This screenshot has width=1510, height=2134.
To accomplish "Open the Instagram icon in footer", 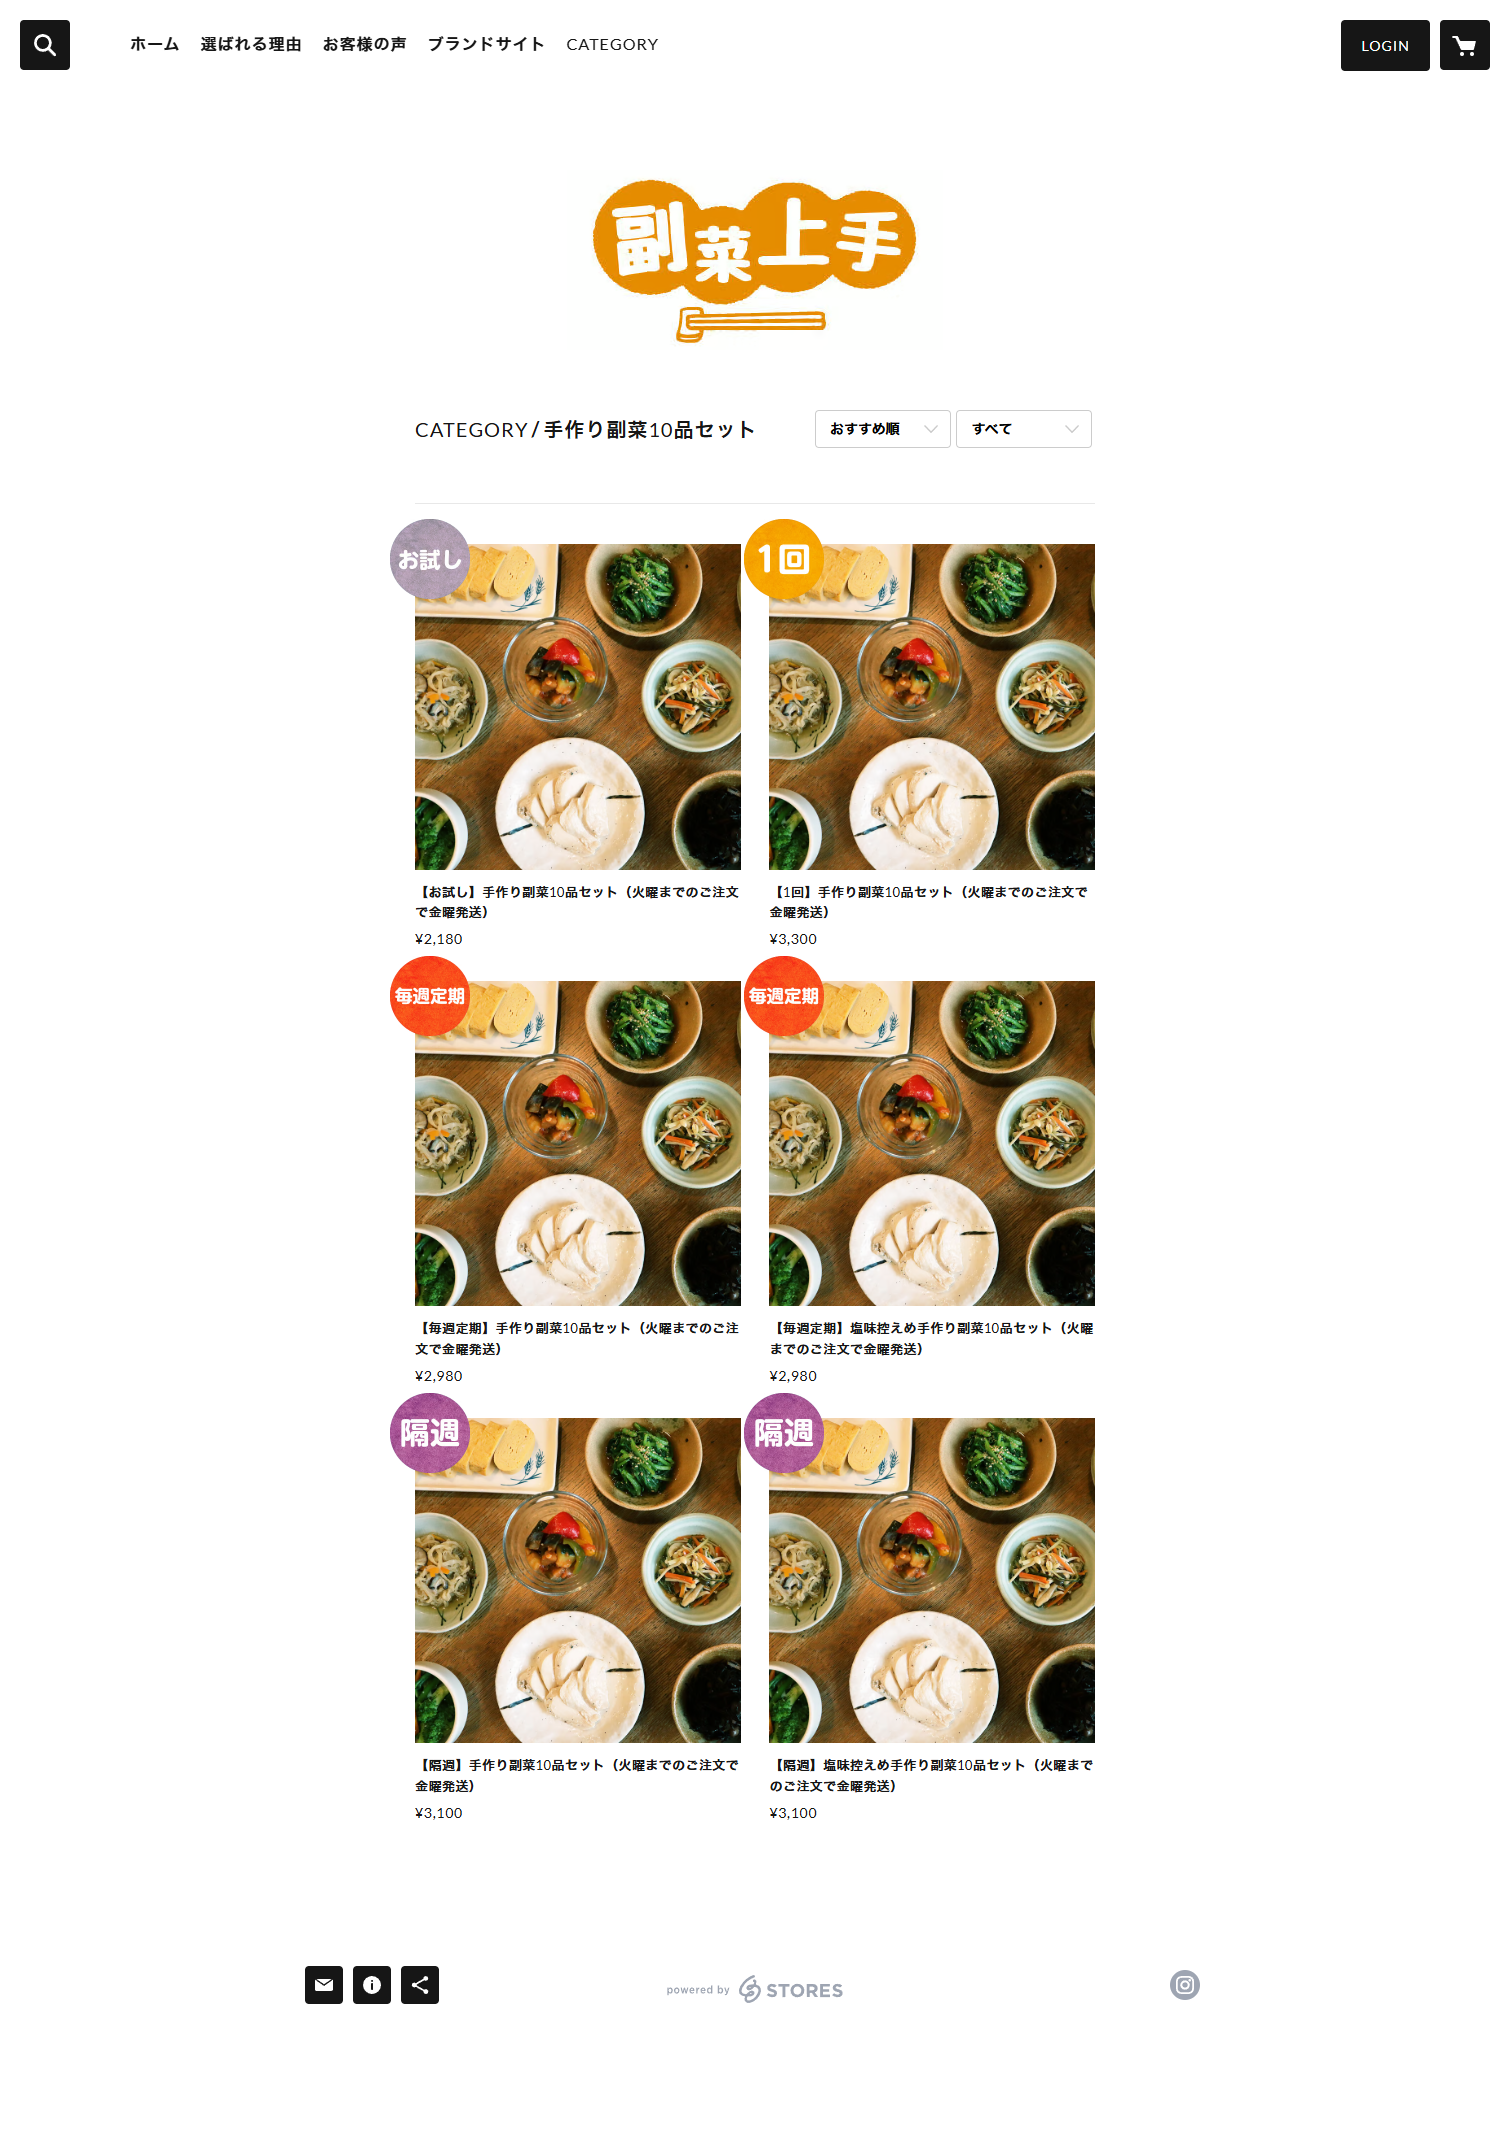I will pos(1185,1985).
